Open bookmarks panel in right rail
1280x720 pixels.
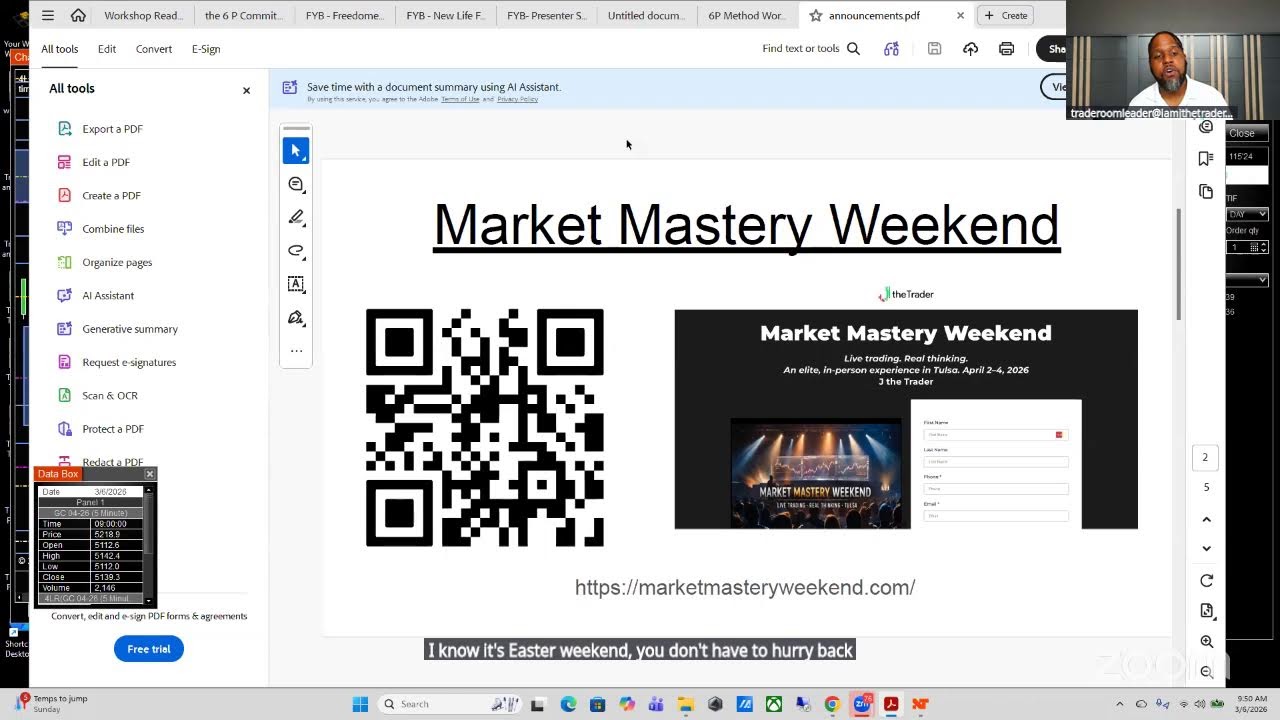point(1206,158)
